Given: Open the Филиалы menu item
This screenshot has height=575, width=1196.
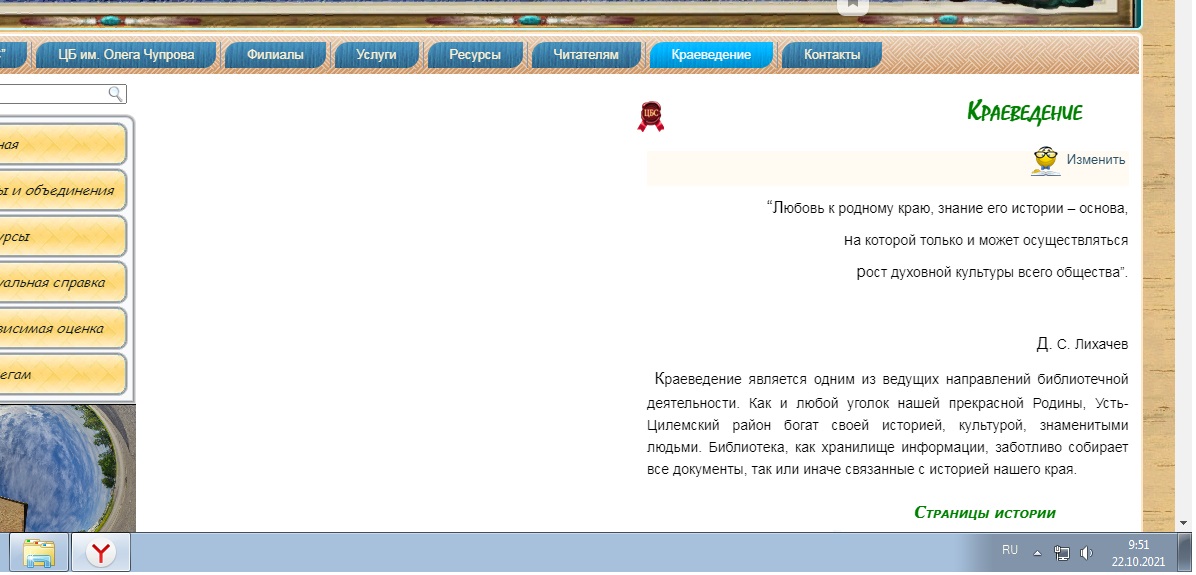Looking at the screenshot, I should coord(275,55).
